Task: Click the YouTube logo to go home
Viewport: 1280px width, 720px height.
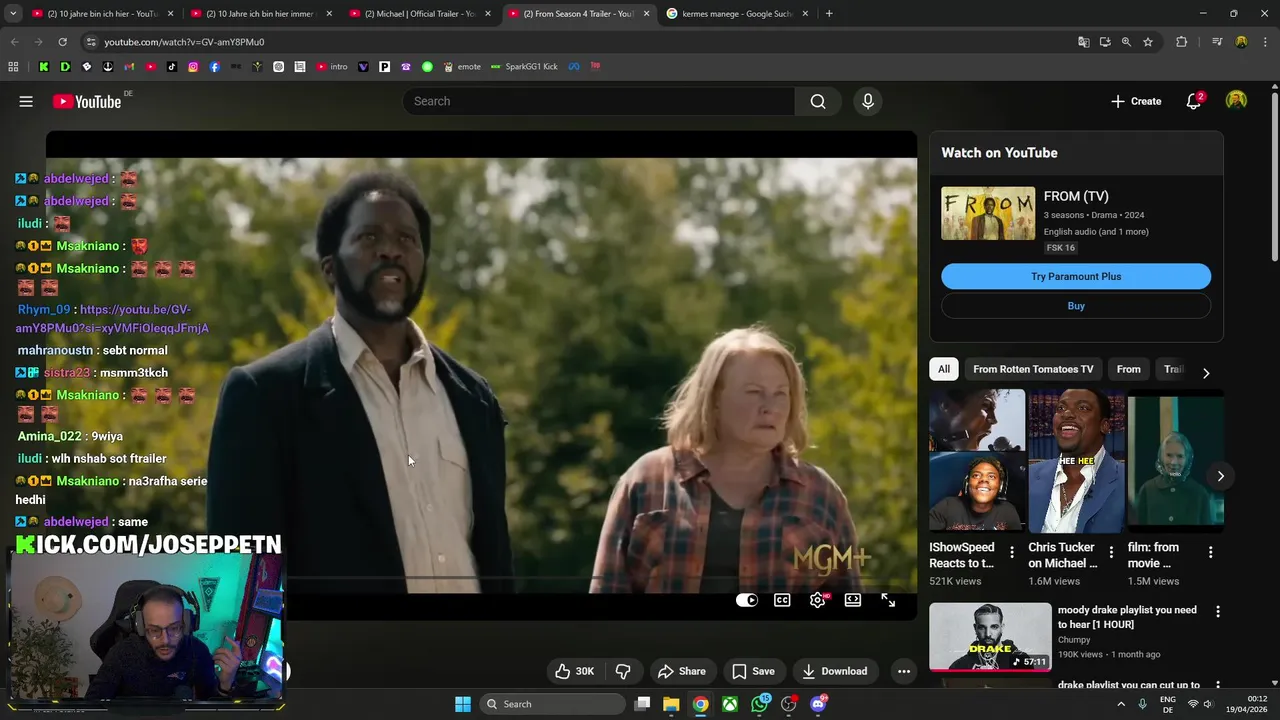Action: tap(87, 101)
